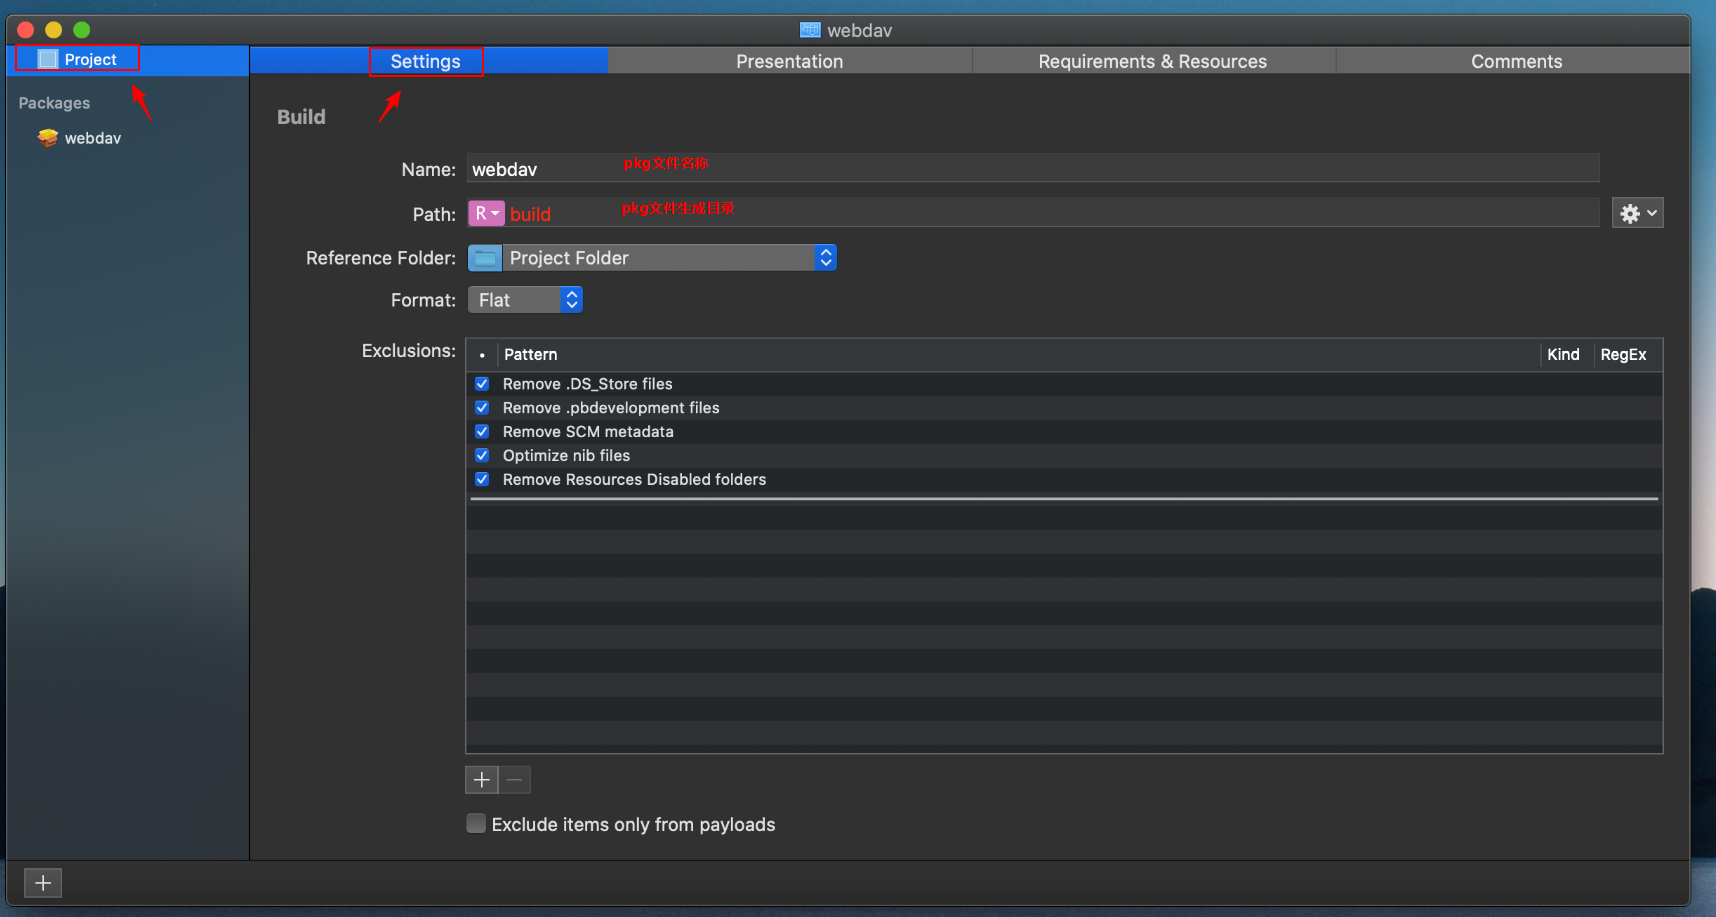Uncheck Remove Resources Disabled folders
This screenshot has height=917, width=1716.
(482, 480)
